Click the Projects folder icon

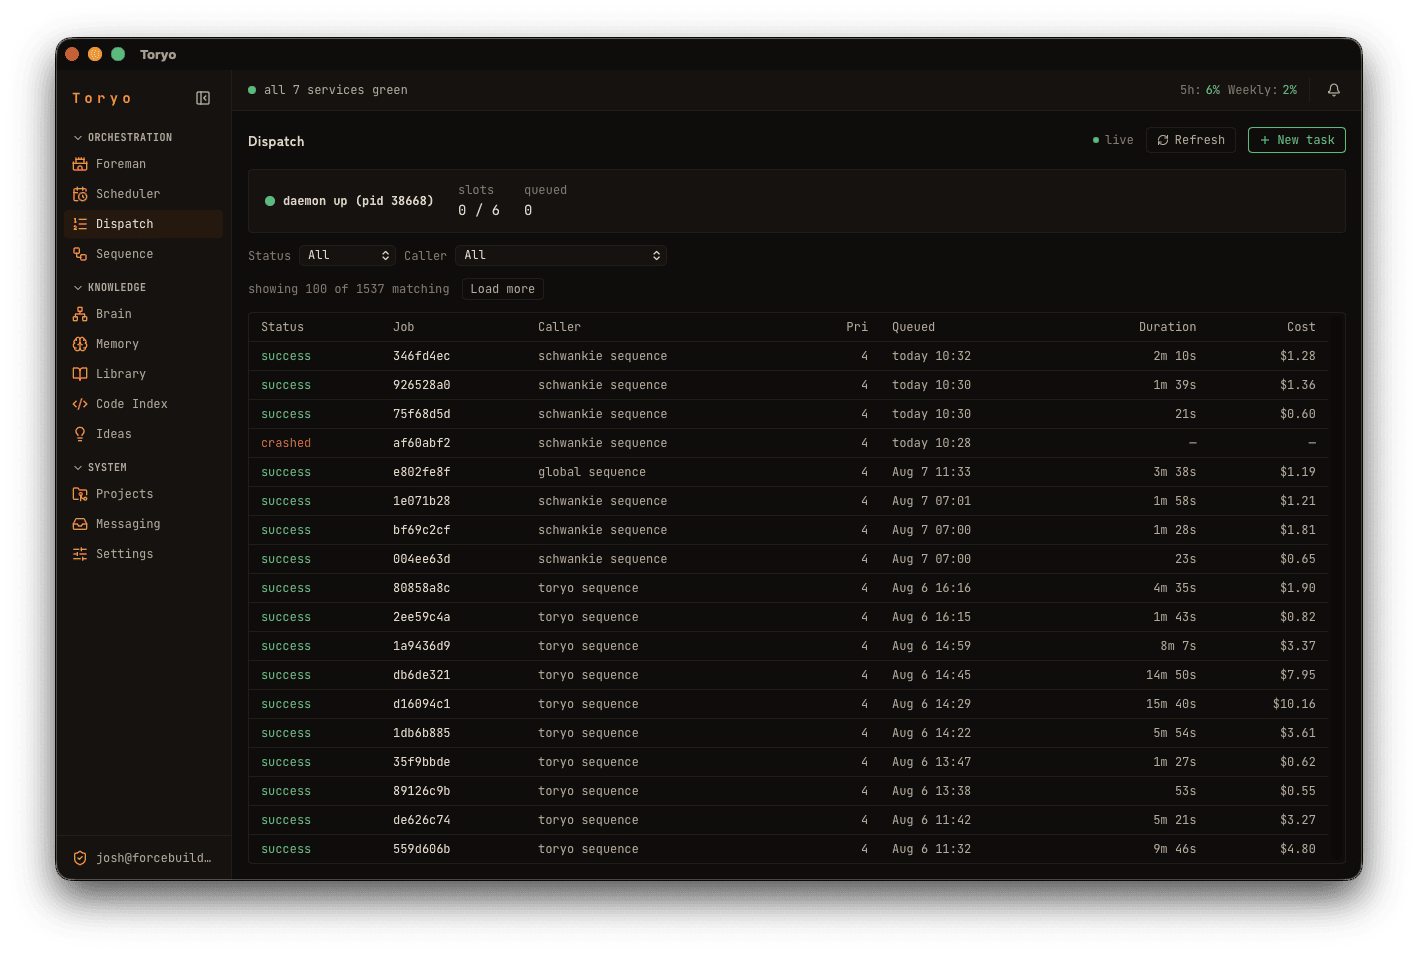coord(80,494)
